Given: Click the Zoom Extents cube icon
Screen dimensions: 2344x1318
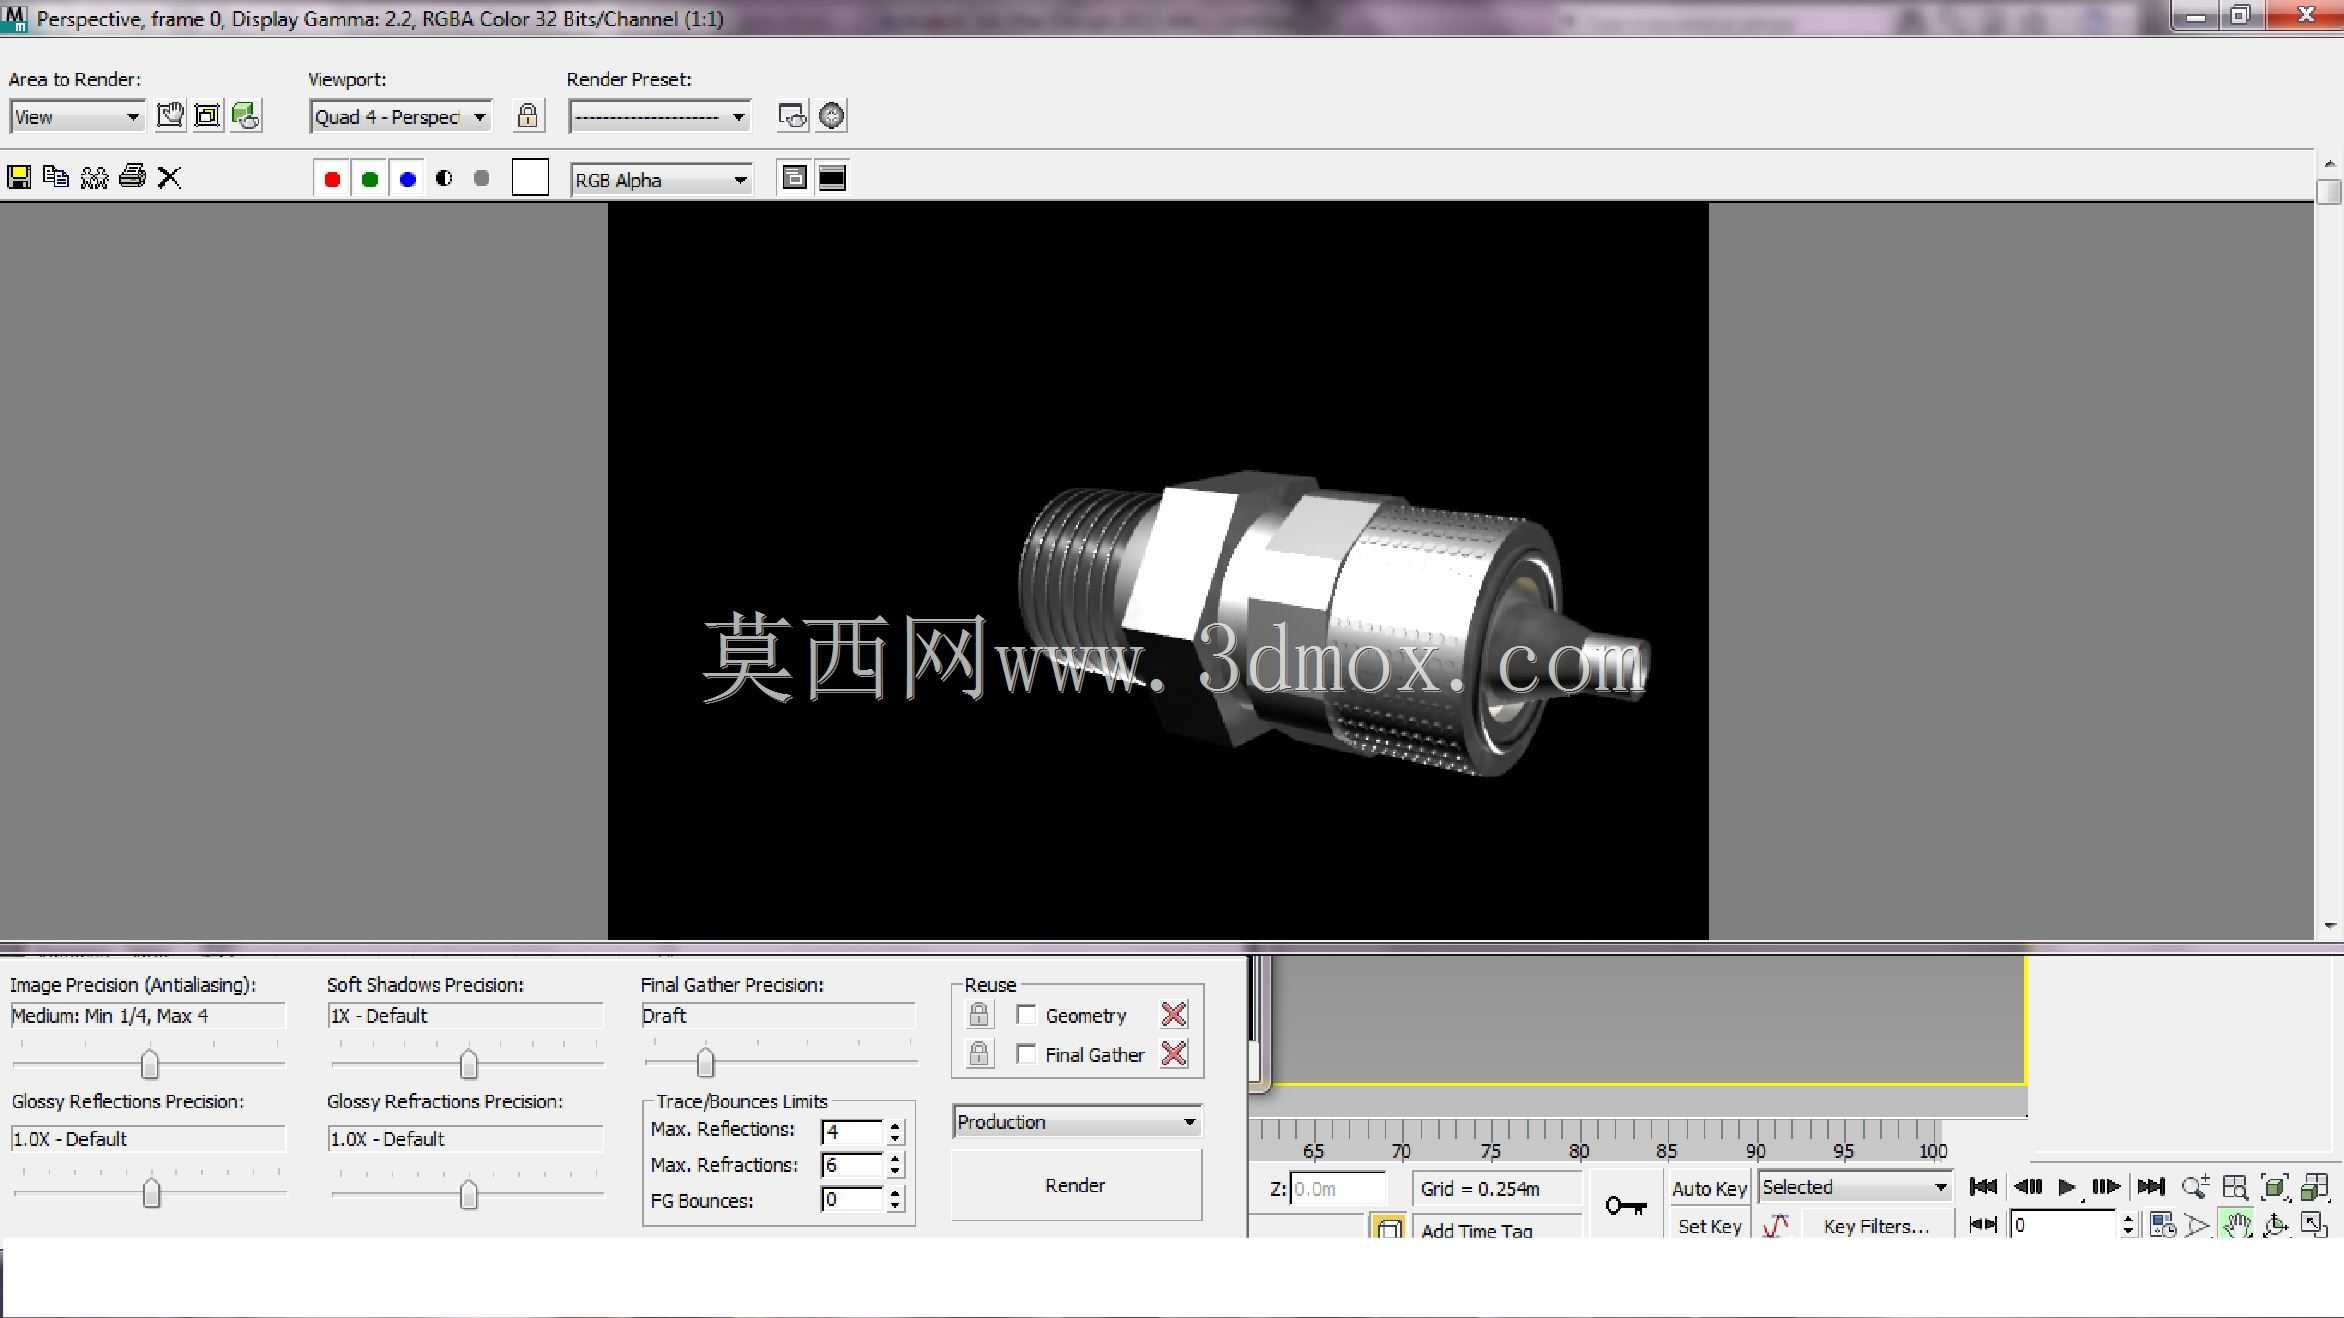Looking at the screenshot, I should tap(2275, 1187).
